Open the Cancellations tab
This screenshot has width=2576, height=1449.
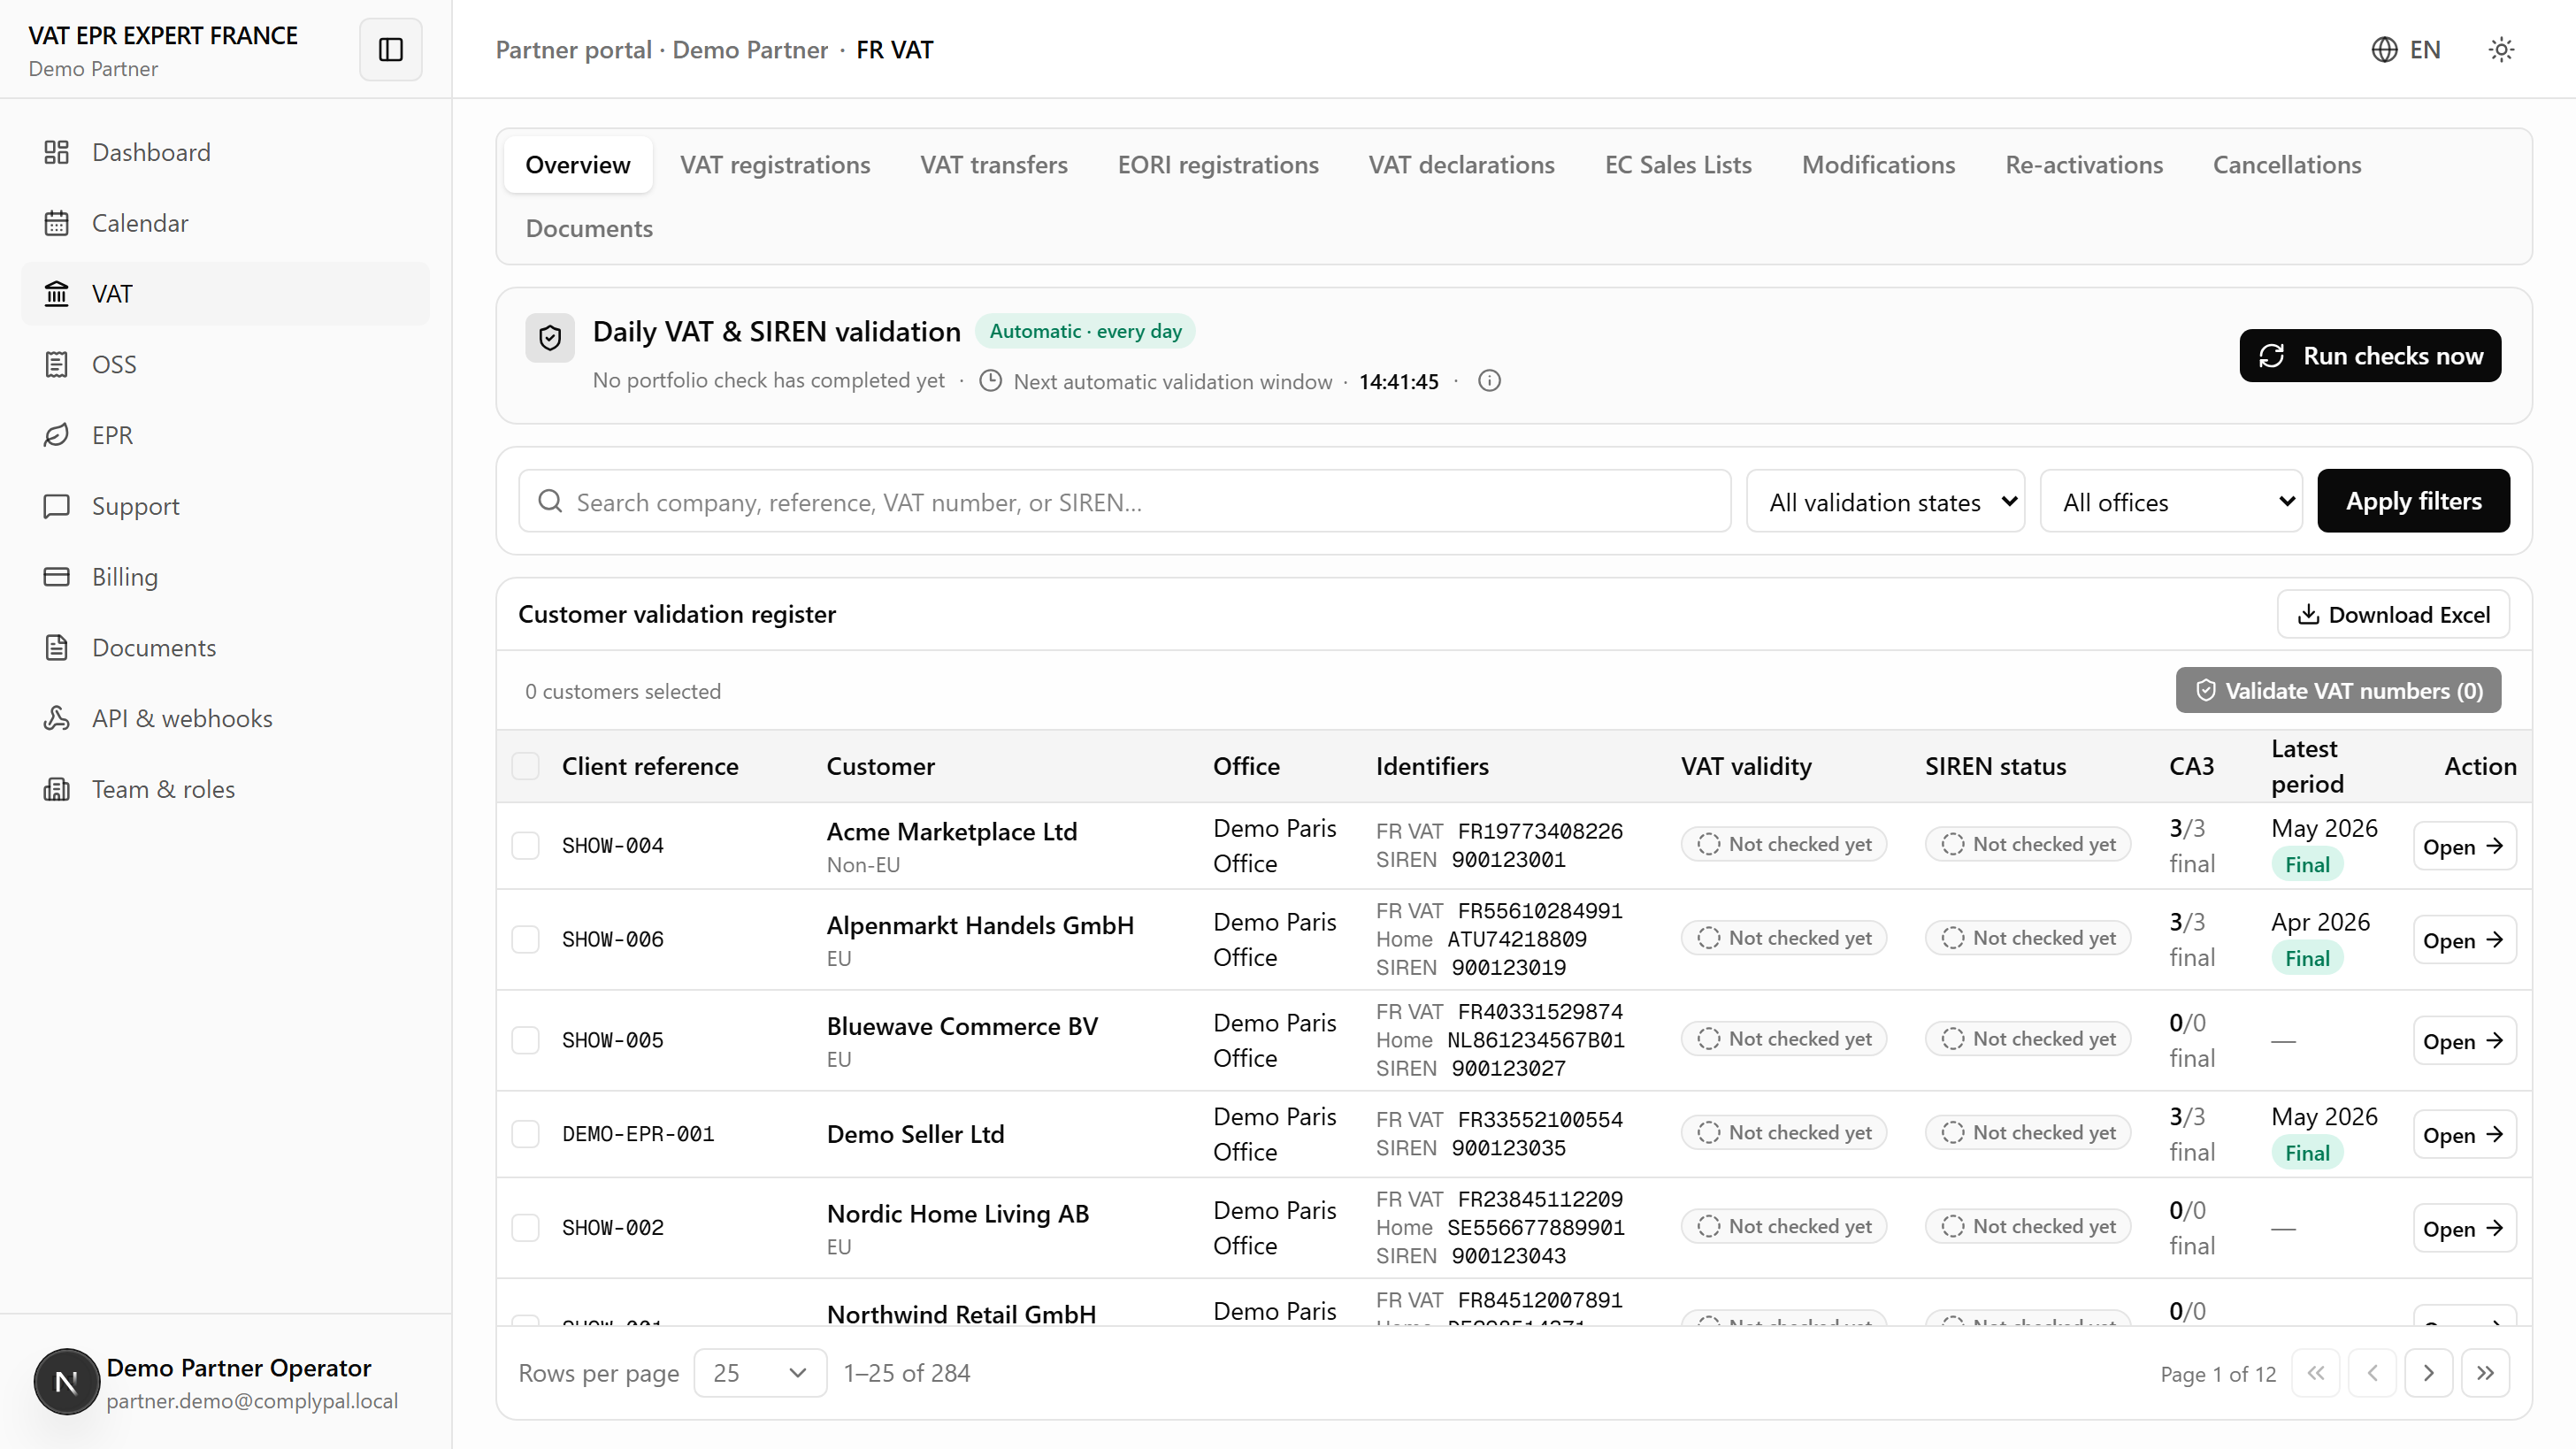2287,165
